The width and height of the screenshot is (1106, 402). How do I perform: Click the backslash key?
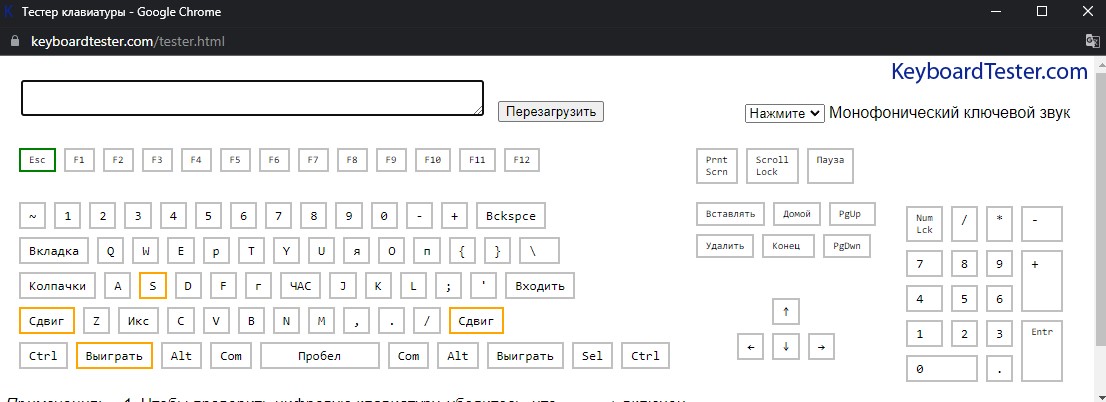540,250
